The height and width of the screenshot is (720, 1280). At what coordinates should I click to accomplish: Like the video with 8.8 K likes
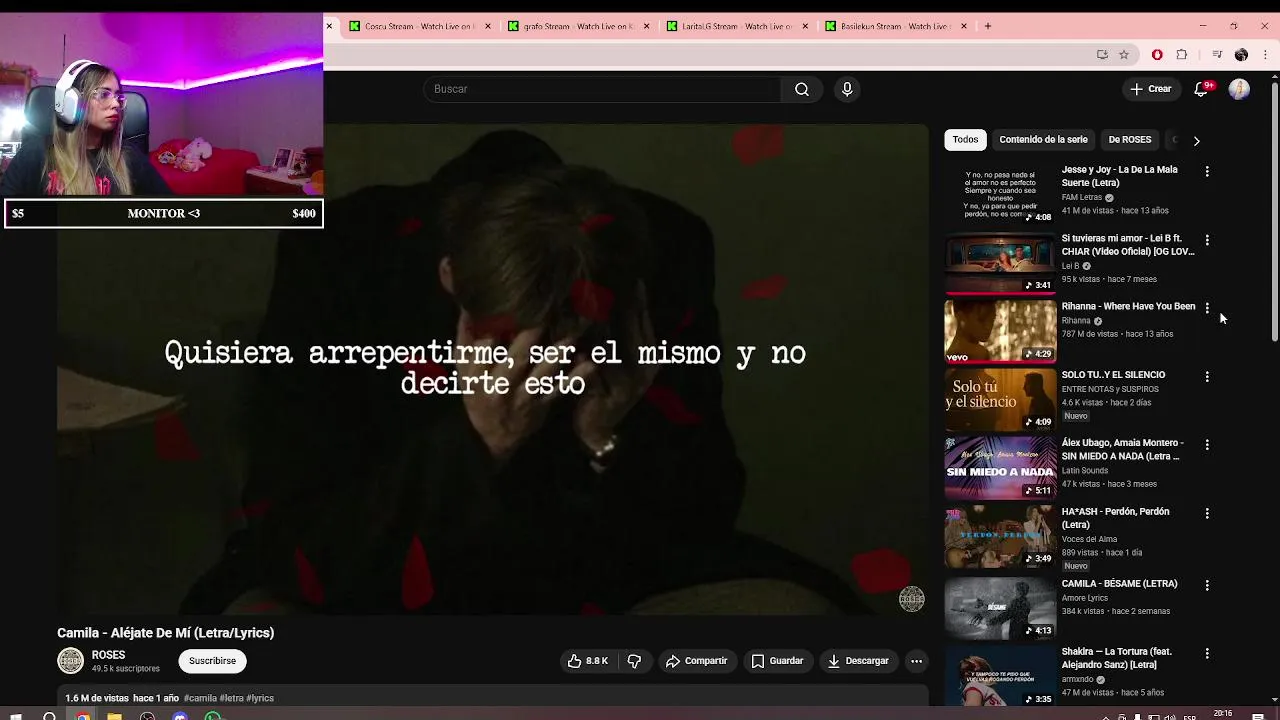(x=588, y=661)
